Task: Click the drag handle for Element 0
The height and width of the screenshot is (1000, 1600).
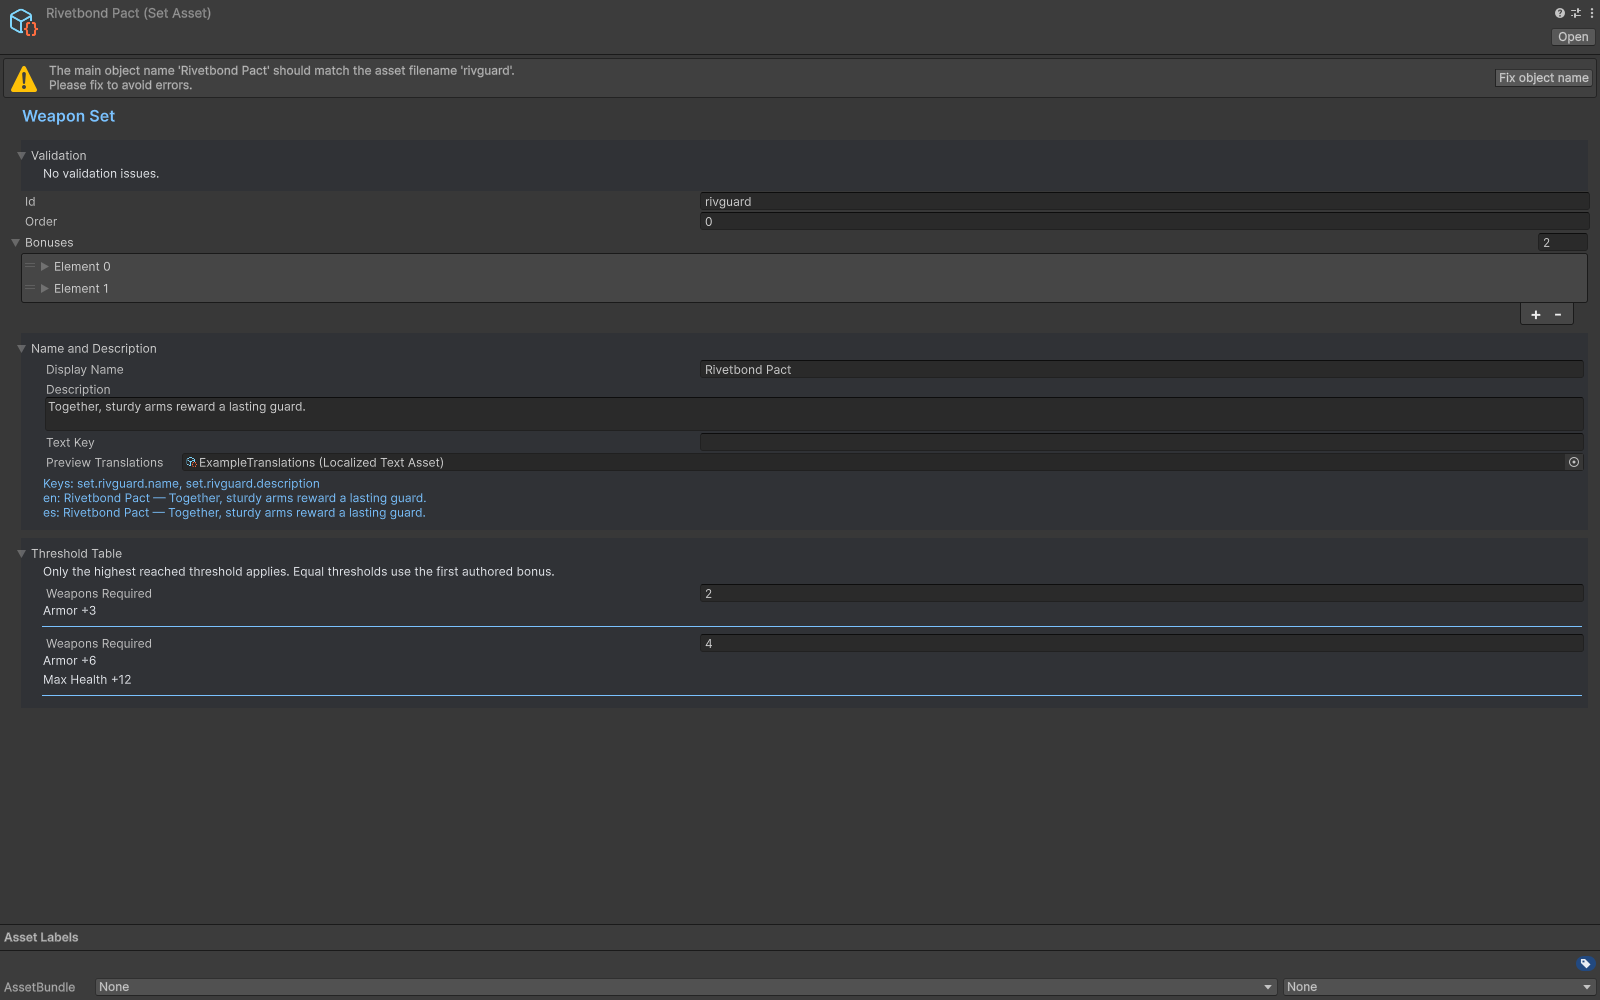Action: click(x=30, y=266)
